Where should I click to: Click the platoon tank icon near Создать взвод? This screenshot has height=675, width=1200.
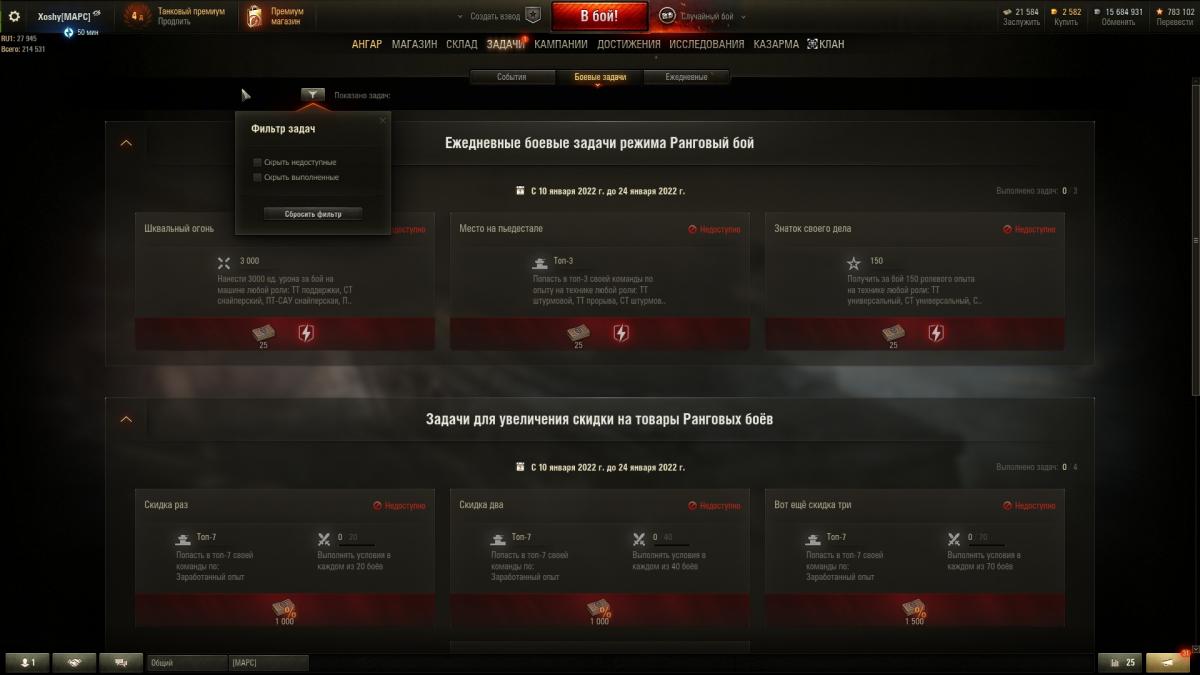click(533, 16)
